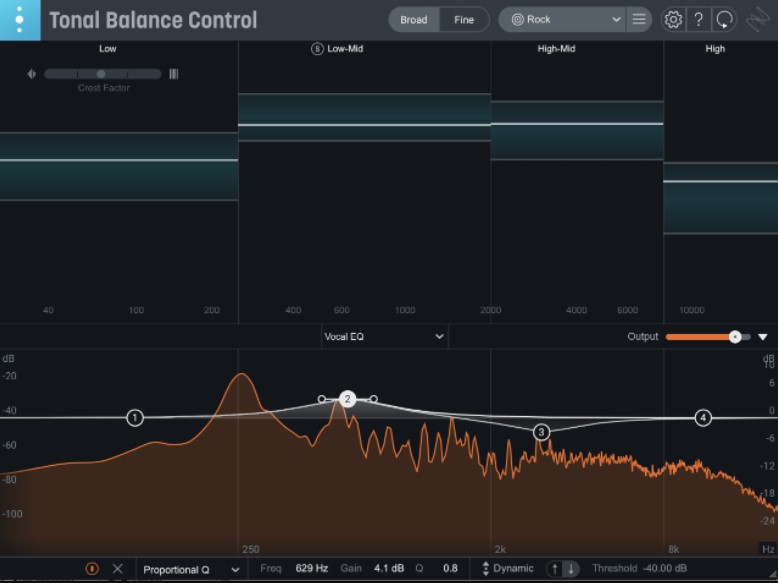Click the Threshold value -40.00 dB
This screenshot has height=583, width=778.
click(665, 569)
